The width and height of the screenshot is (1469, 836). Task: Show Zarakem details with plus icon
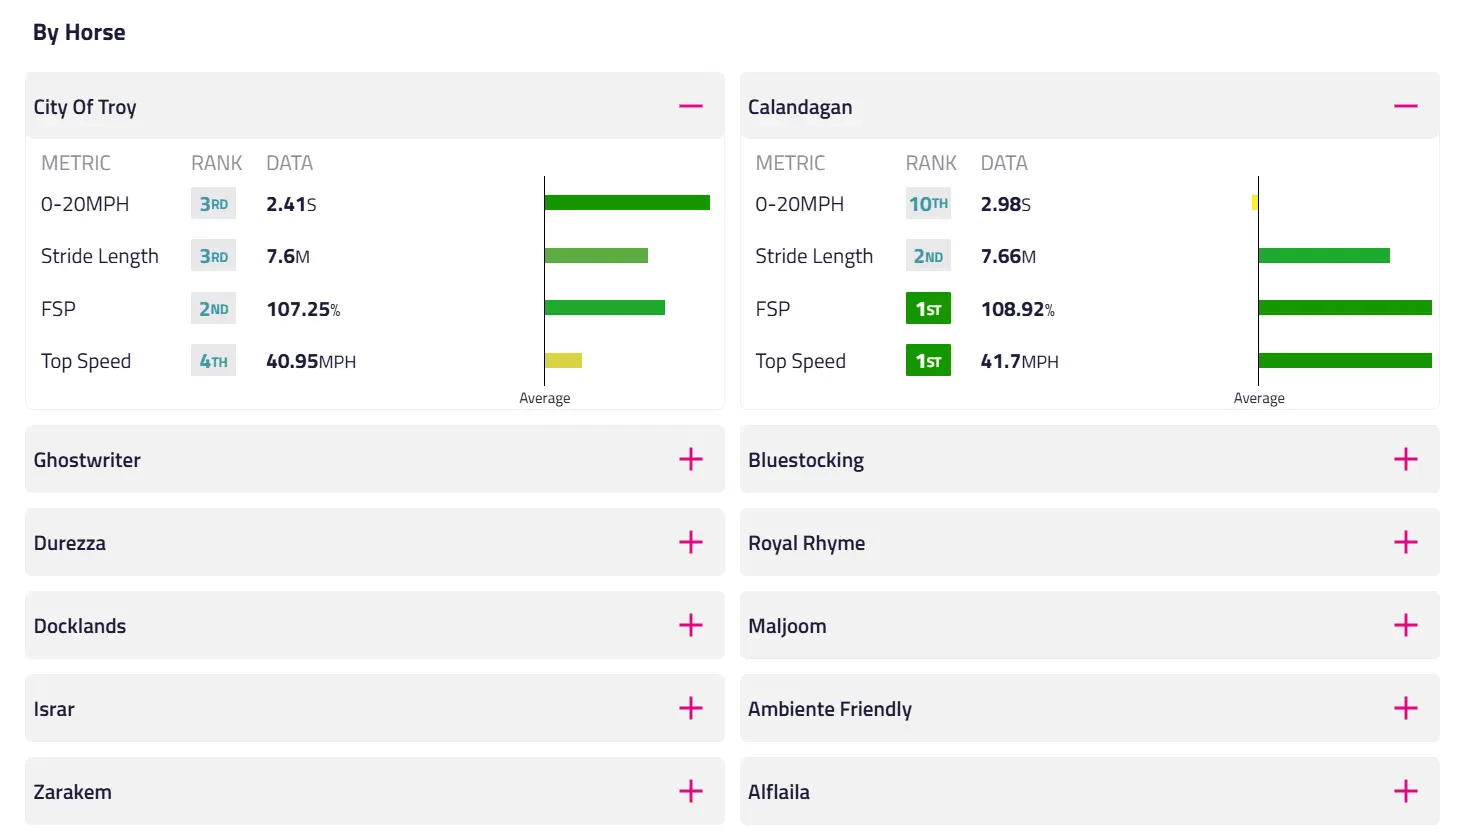pos(691,791)
